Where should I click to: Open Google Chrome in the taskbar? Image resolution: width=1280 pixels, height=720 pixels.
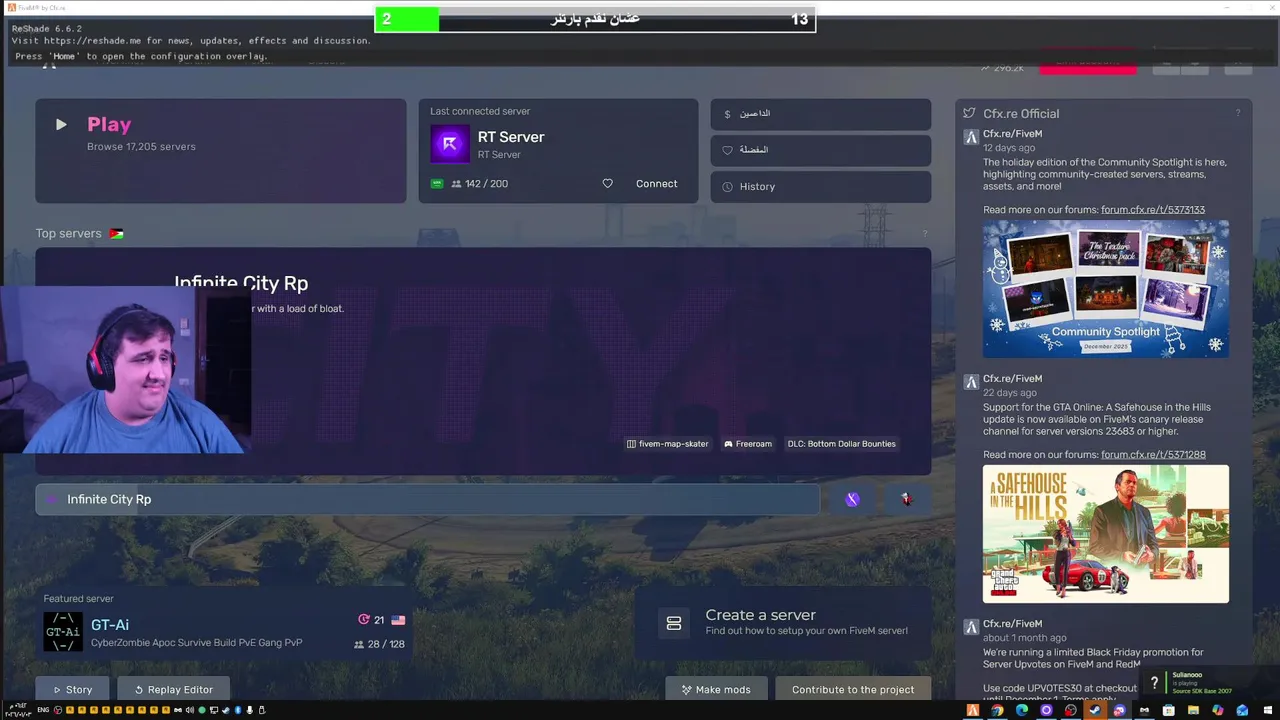(997, 710)
